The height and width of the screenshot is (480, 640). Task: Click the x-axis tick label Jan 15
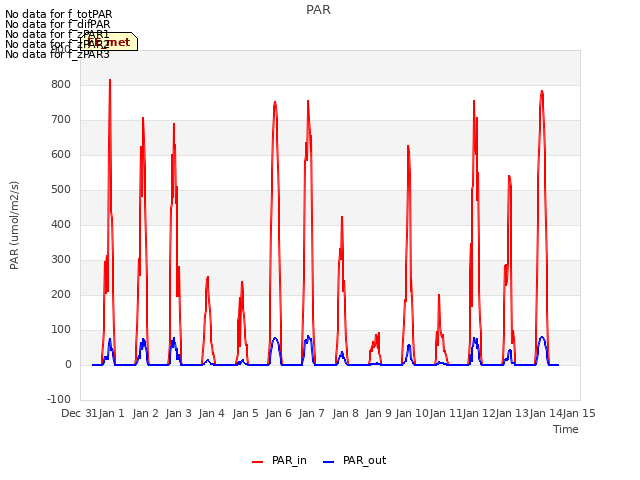click(x=579, y=413)
